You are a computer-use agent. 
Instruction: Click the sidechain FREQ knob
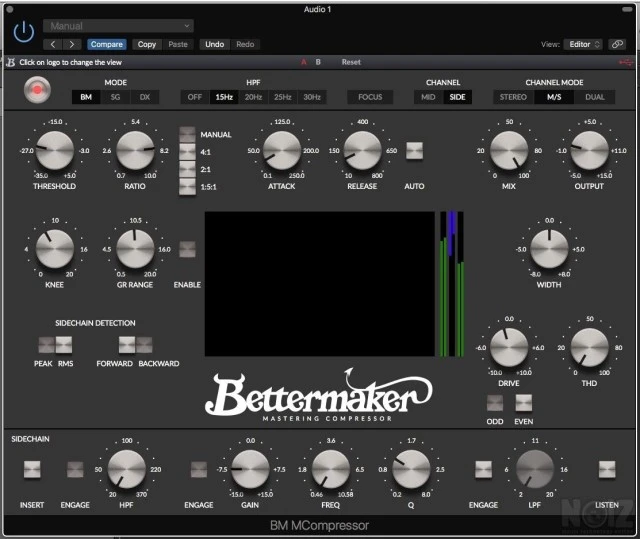coord(331,469)
